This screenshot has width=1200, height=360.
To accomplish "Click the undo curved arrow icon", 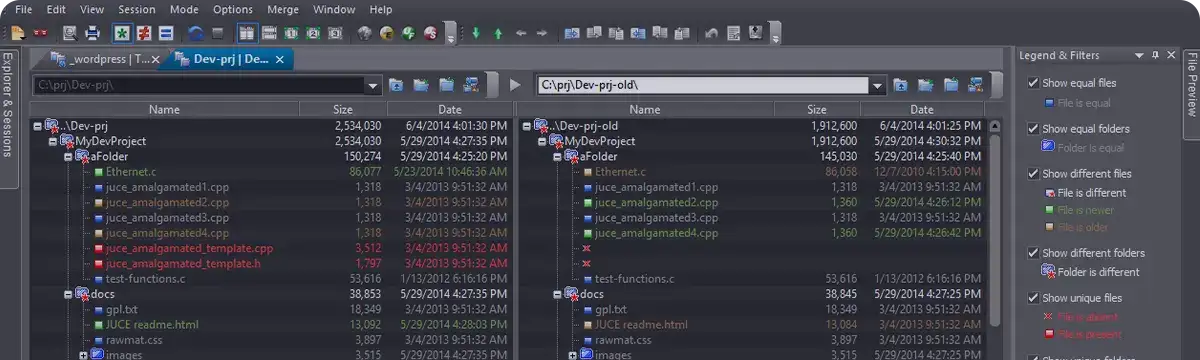I will [x=711, y=33].
